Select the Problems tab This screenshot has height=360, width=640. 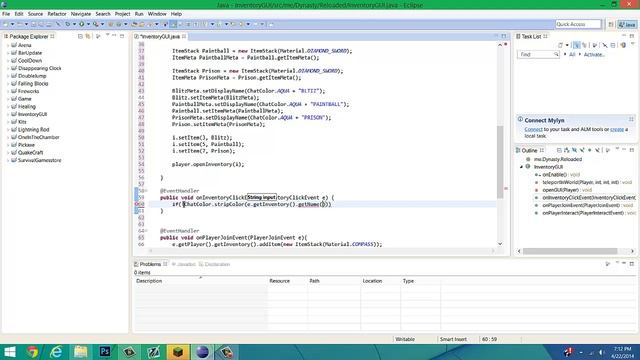pos(150,264)
